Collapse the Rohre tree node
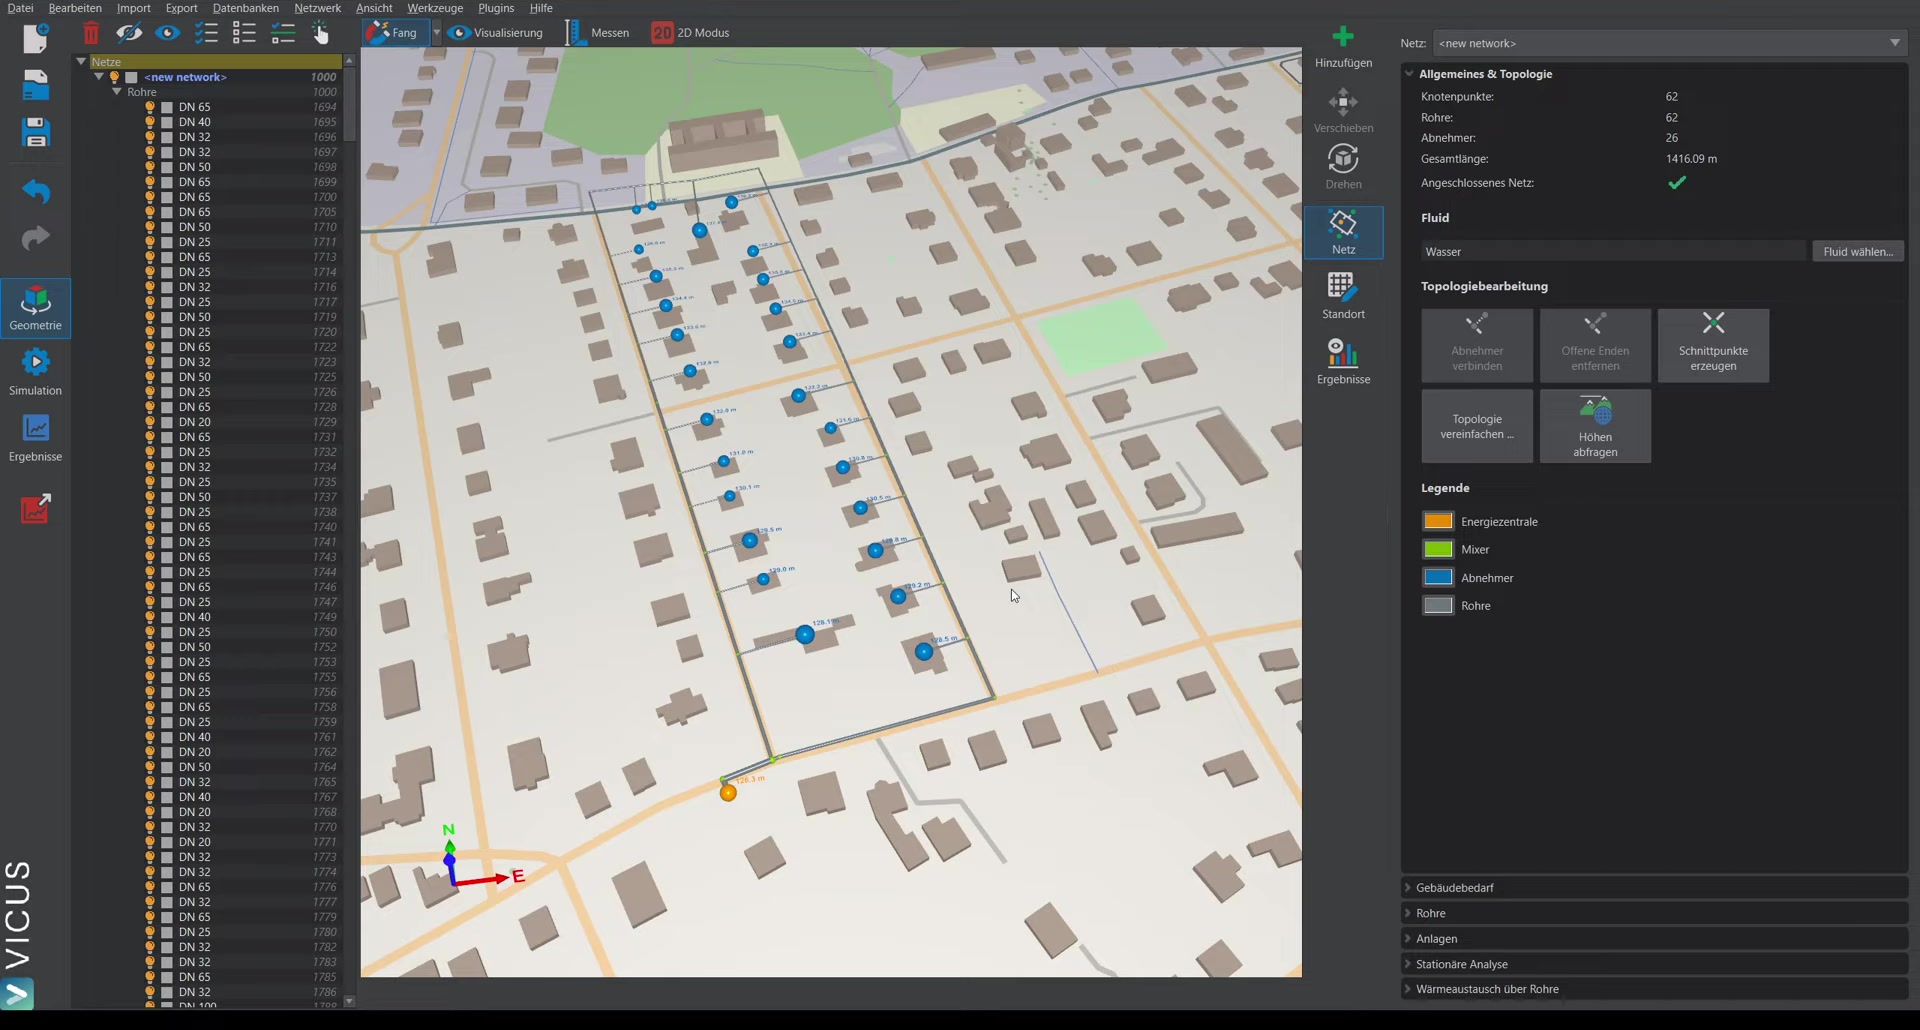1920x1030 pixels. point(117,92)
